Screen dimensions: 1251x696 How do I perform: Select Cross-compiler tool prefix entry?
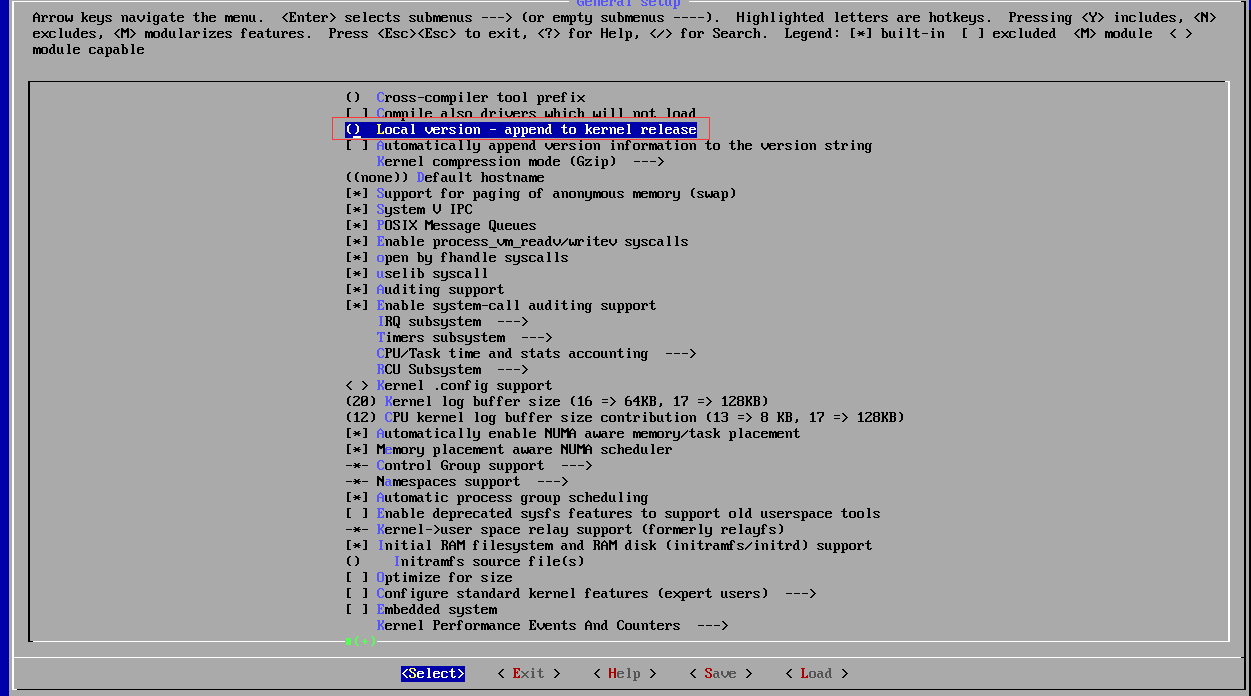point(480,98)
